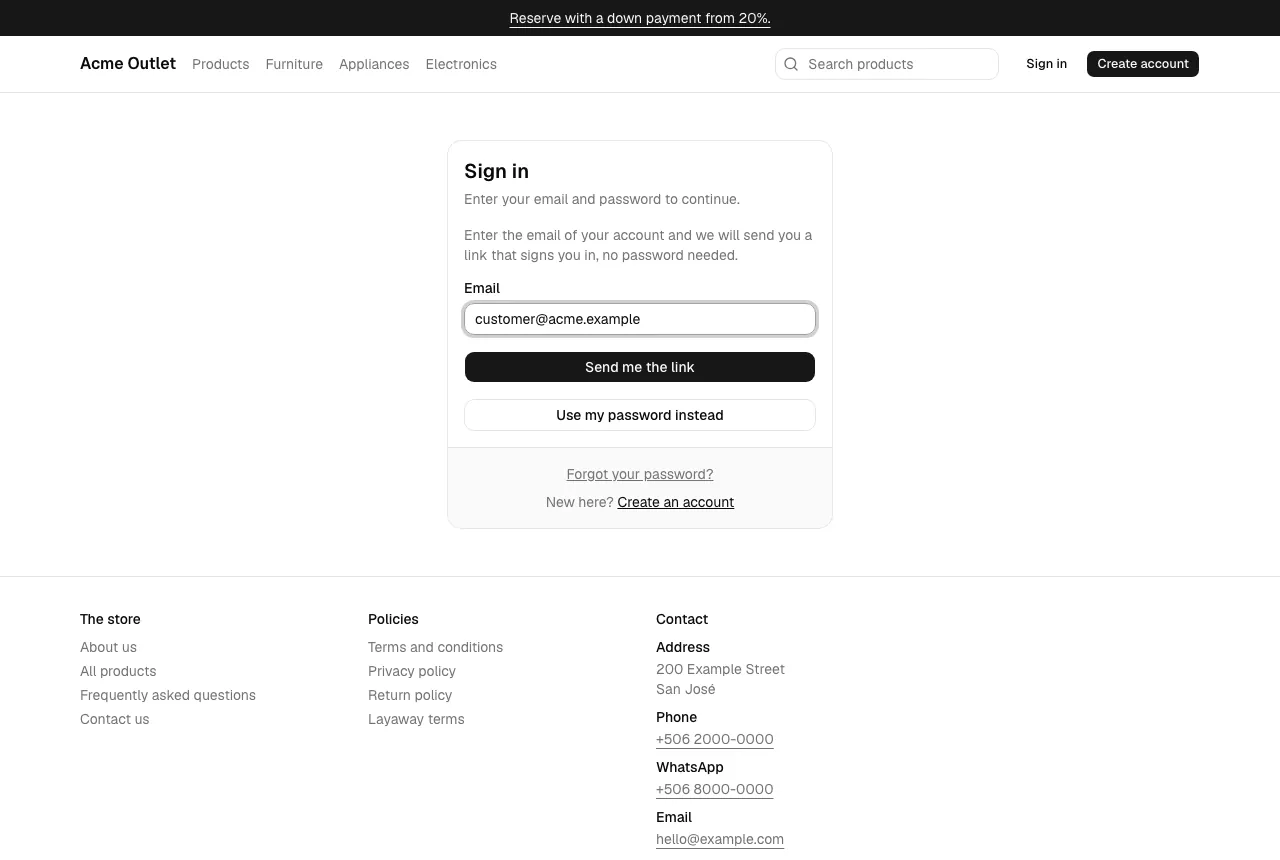Click the Policies footer heading
This screenshot has width=1280, height=860.
coord(393,619)
